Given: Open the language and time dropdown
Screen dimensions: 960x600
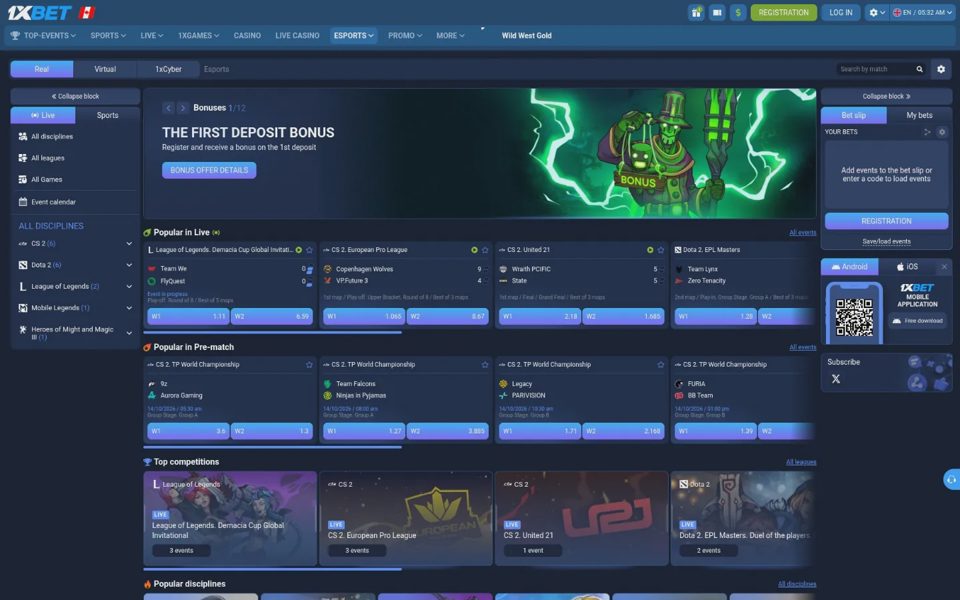Looking at the screenshot, I should (922, 12).
